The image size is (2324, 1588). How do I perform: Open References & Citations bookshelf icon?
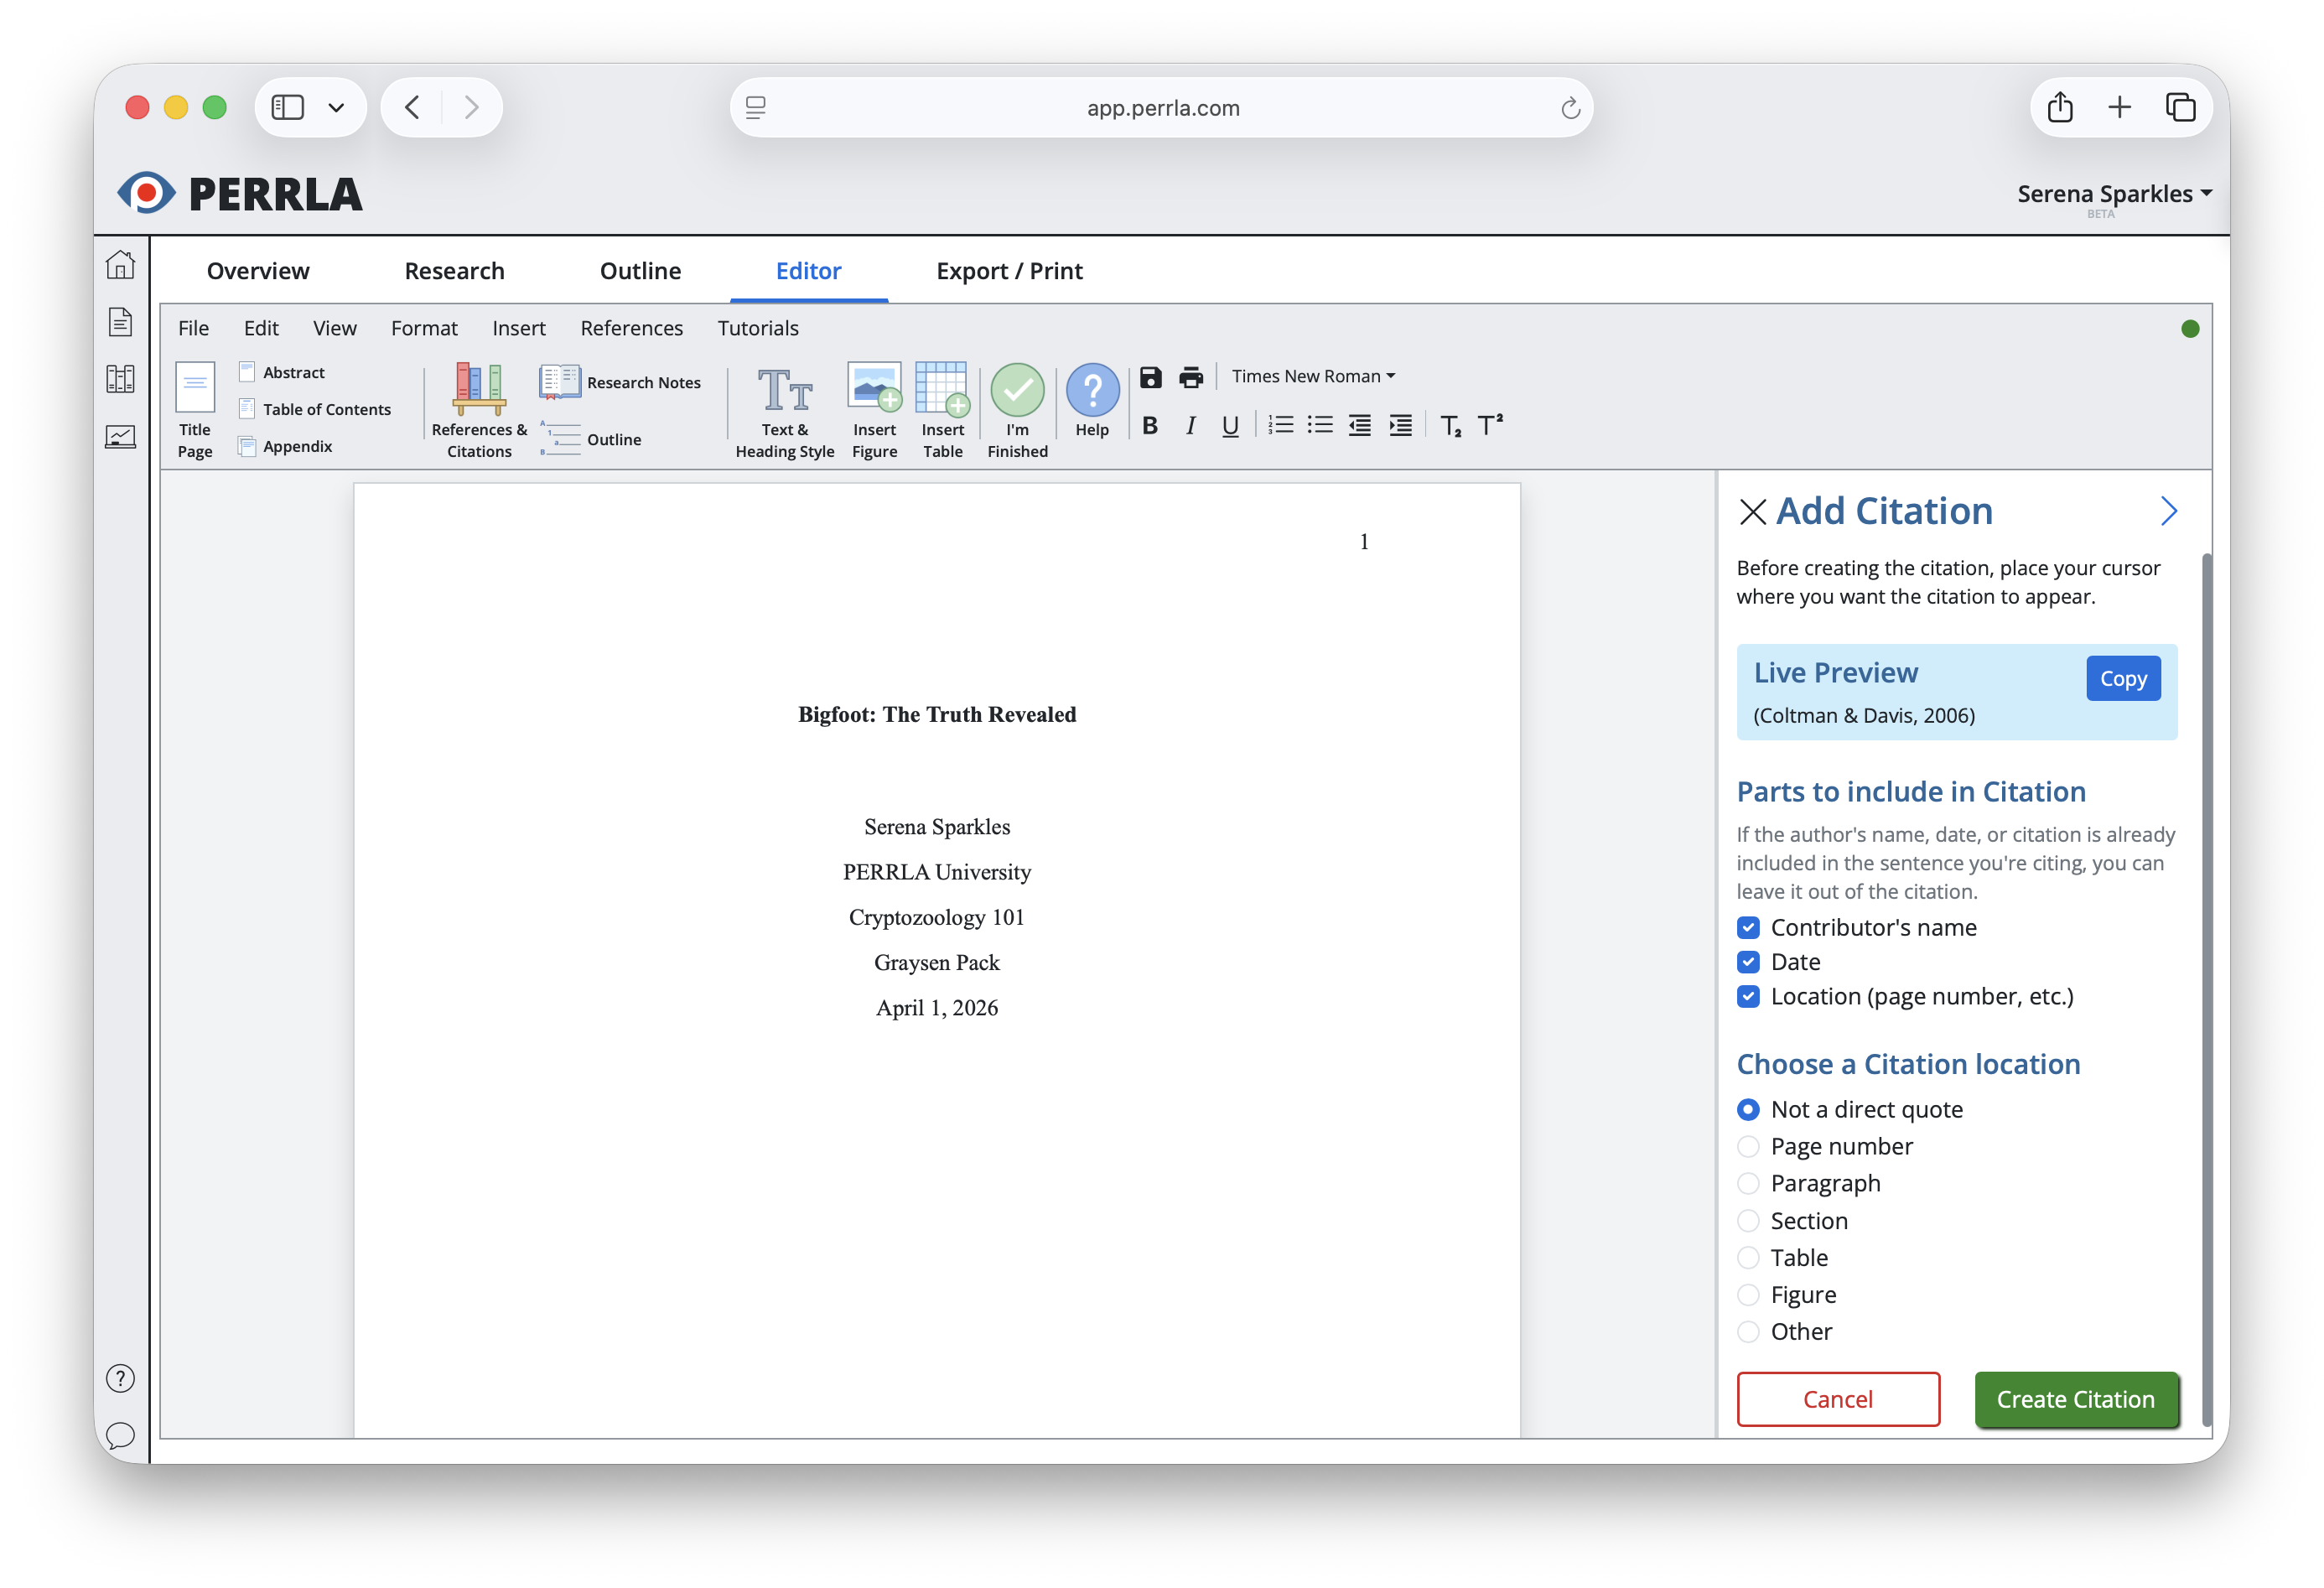(x=479, y=388)
